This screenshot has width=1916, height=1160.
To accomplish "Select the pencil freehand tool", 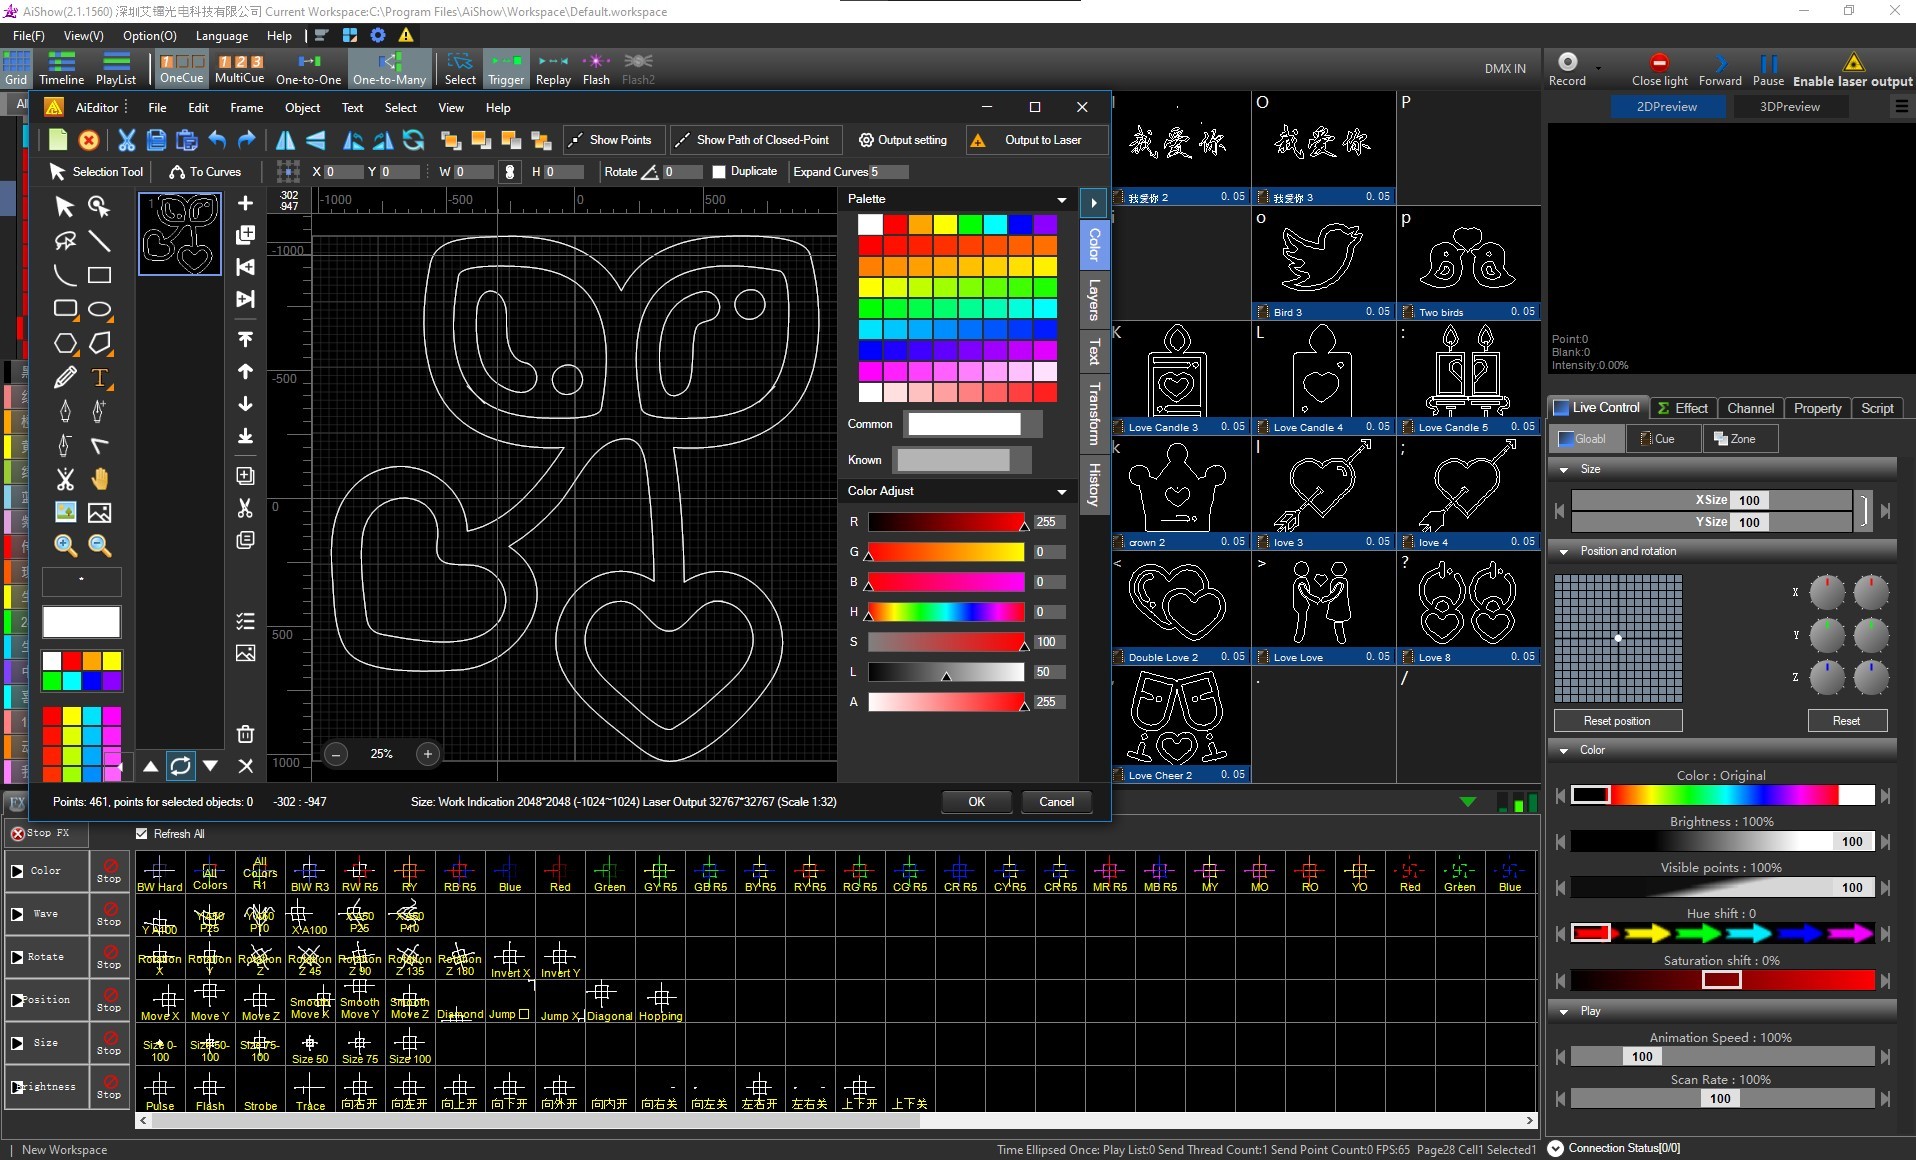I will [x=64, y=377].
